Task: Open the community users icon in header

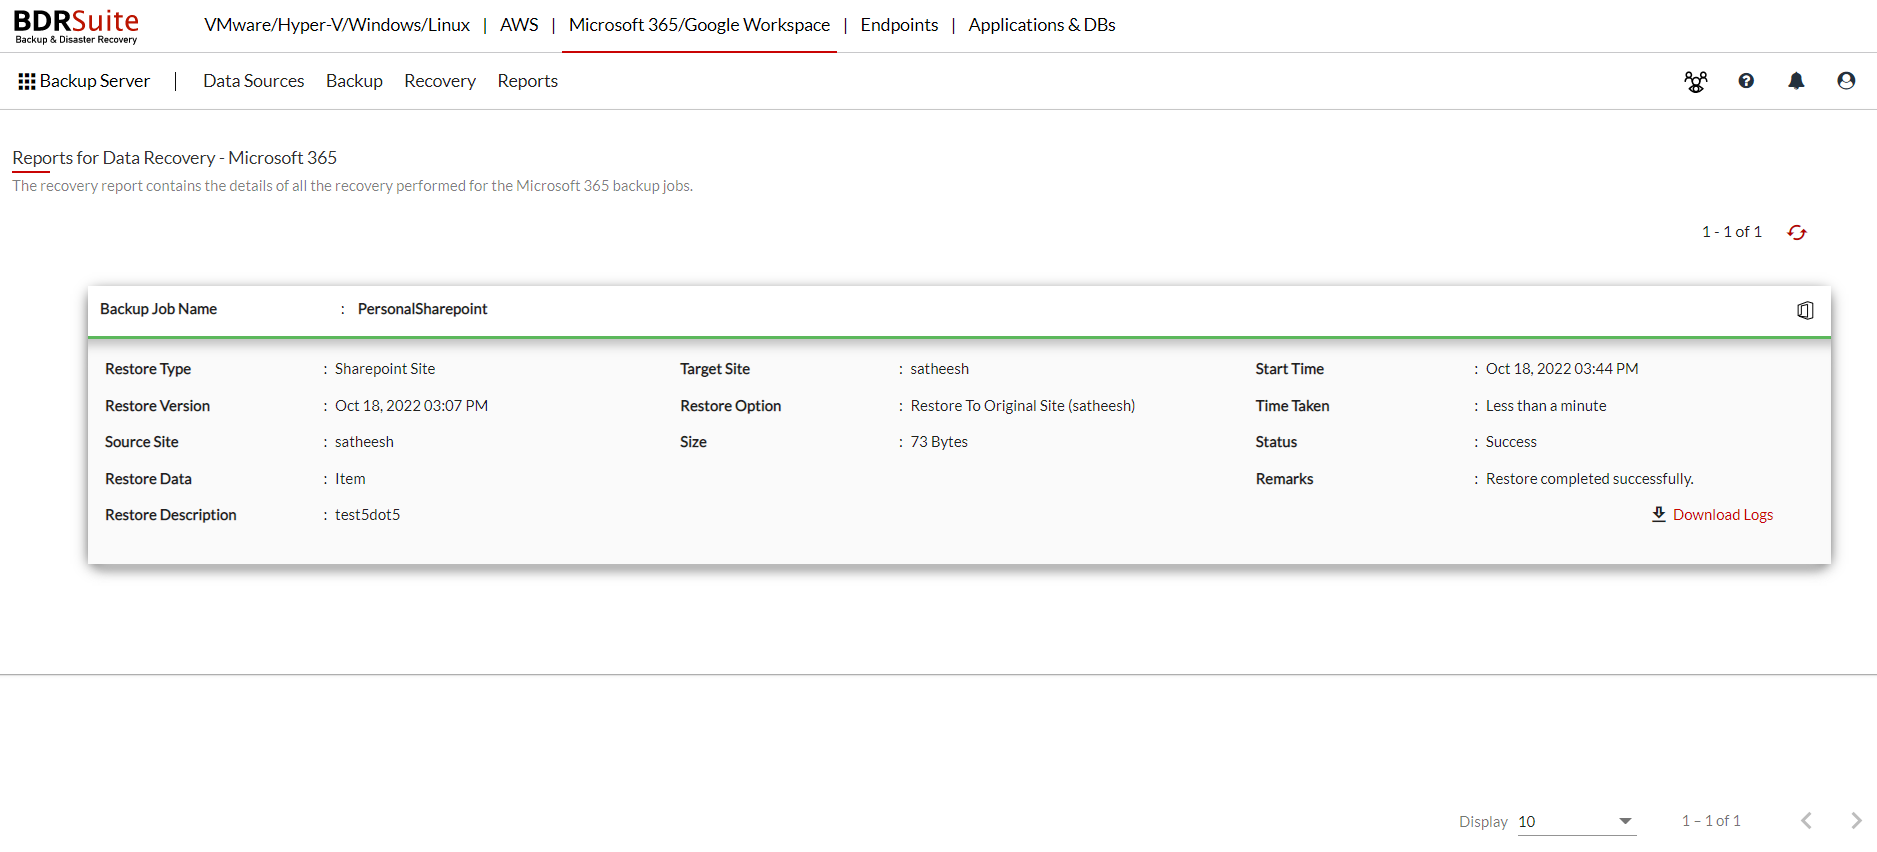Action: [1696, 81]
